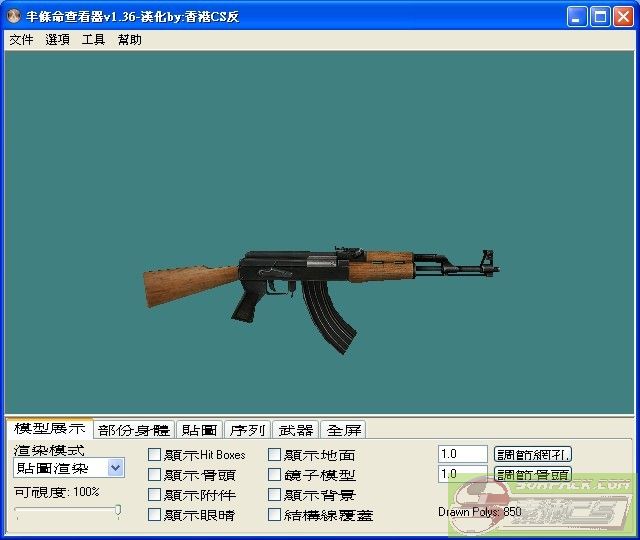
Task: Select the 武器 tab
Action: 295,430
